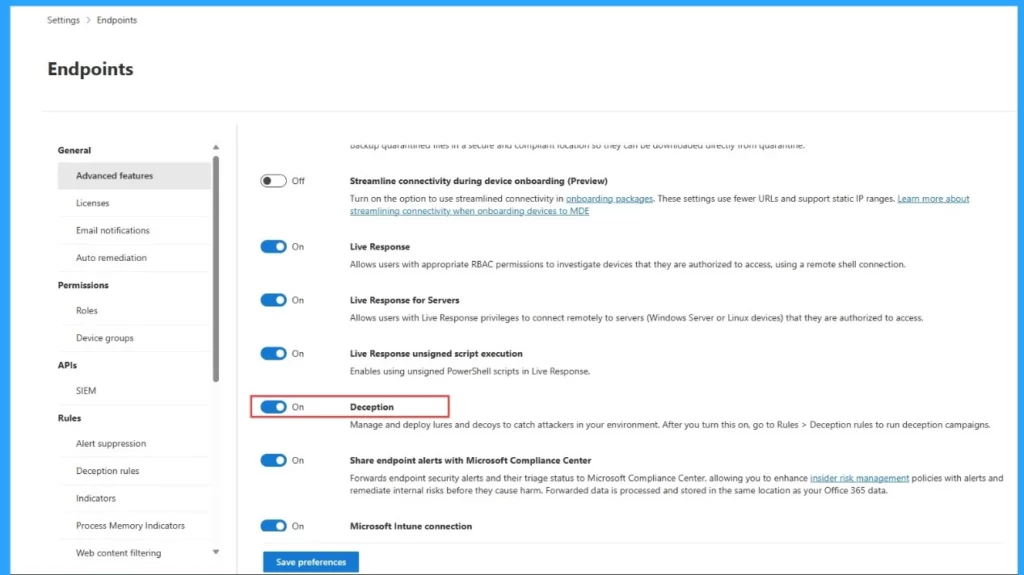Click the Live Response feature title

(379, 247)
